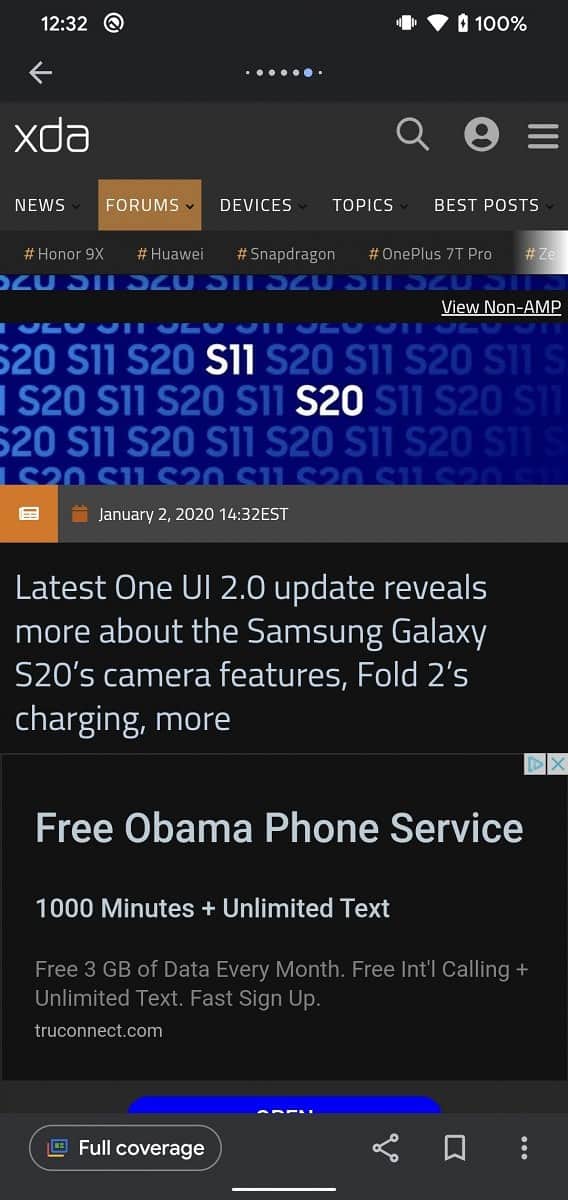This screenshot has width=568, height=1200.
Task: Bookmark this article with the bookmark icon
Action: click(x=455, y=1147)
